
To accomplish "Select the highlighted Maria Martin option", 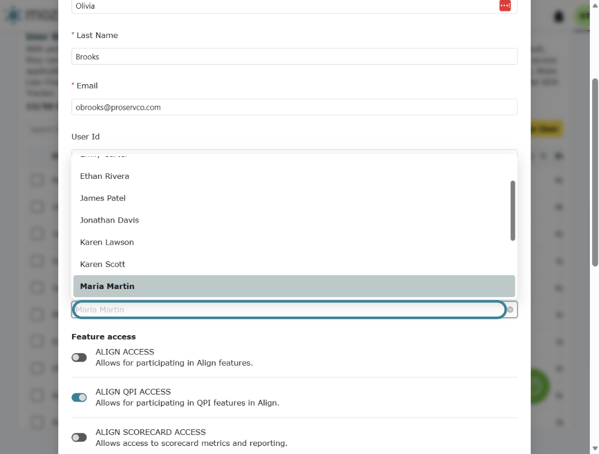I will coord(294,286).
